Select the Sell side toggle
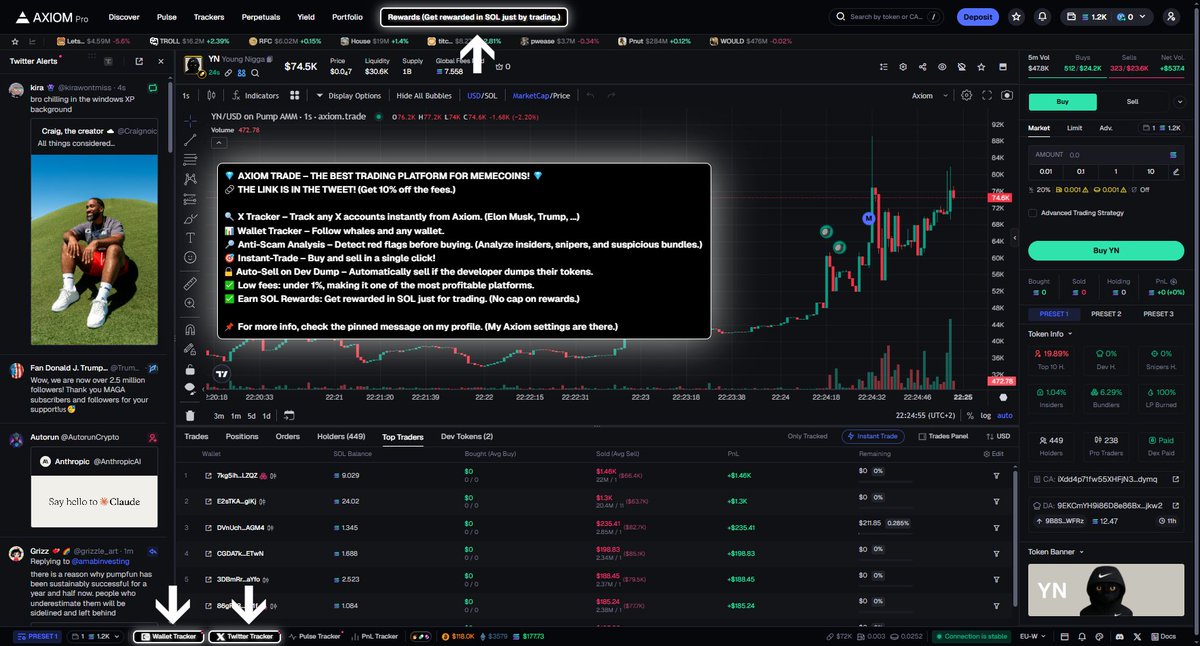1200x646 pixels. coord(1133,101)
